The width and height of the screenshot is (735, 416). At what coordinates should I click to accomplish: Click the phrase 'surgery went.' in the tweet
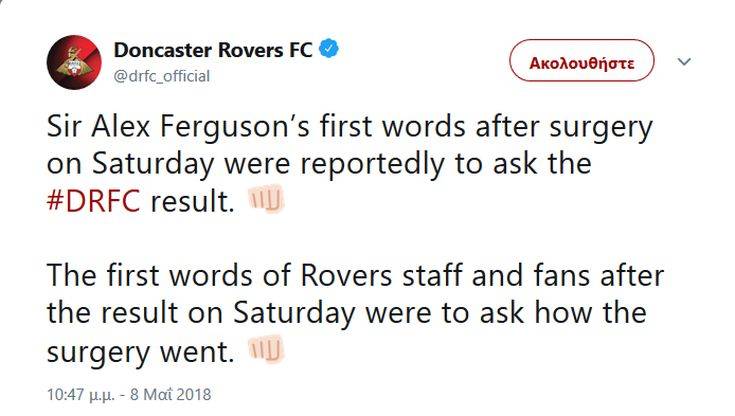point(140,350)
